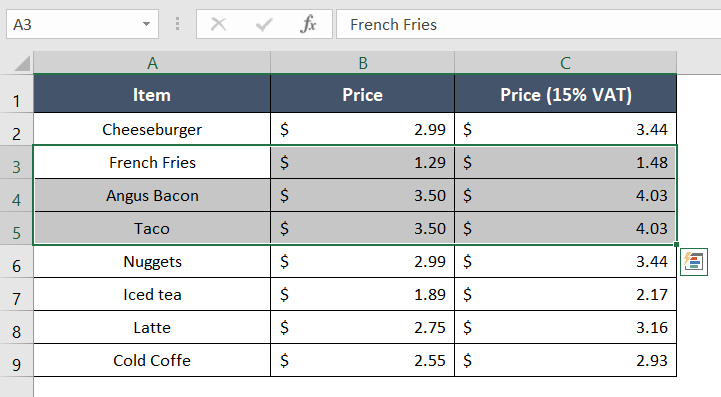Select the Cheeseburger cell
This screenshot has height=397, width=721.
pyautogui.click(x=152, y=129)
